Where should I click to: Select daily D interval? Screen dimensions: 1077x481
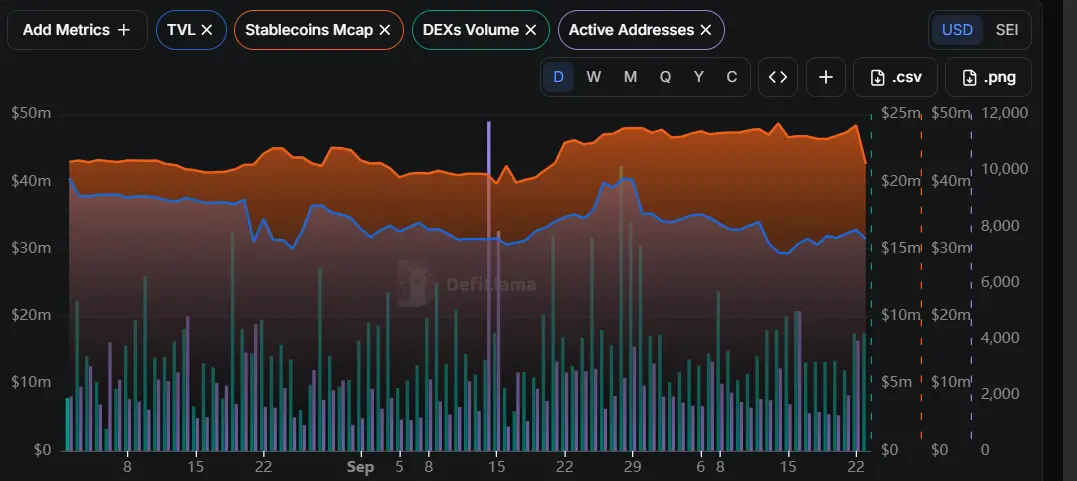pyautogui.click(x=558, y=77)
